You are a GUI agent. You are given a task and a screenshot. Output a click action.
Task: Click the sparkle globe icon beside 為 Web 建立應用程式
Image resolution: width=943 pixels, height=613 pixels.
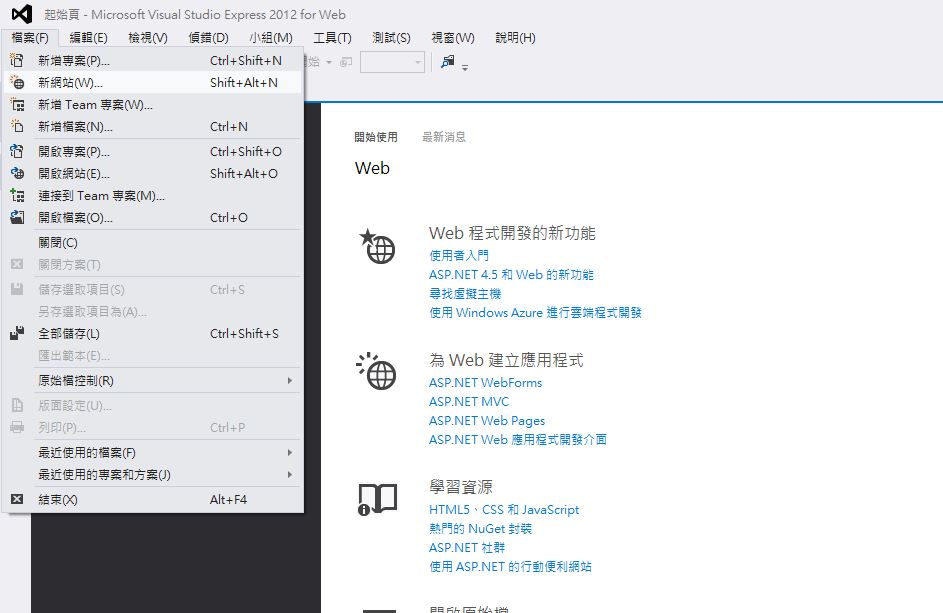pos(376,371)
